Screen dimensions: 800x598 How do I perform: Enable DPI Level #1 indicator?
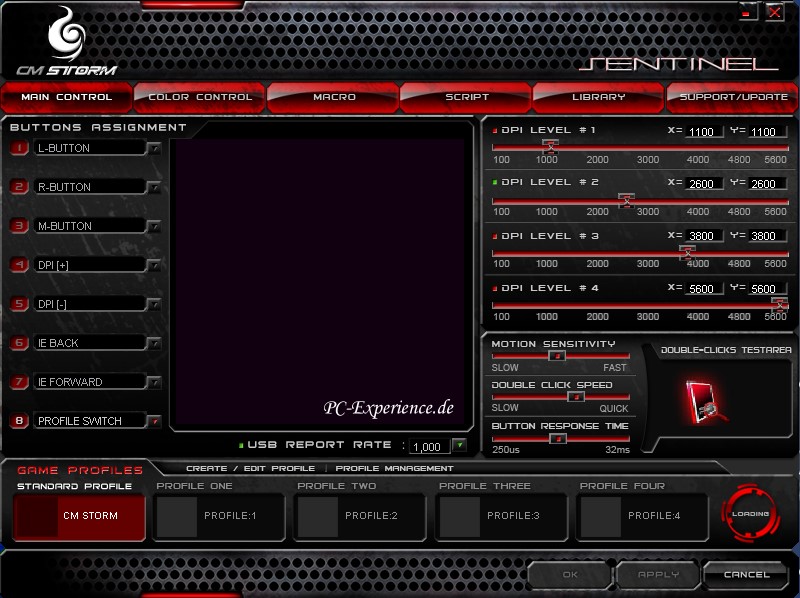point(494,131)
